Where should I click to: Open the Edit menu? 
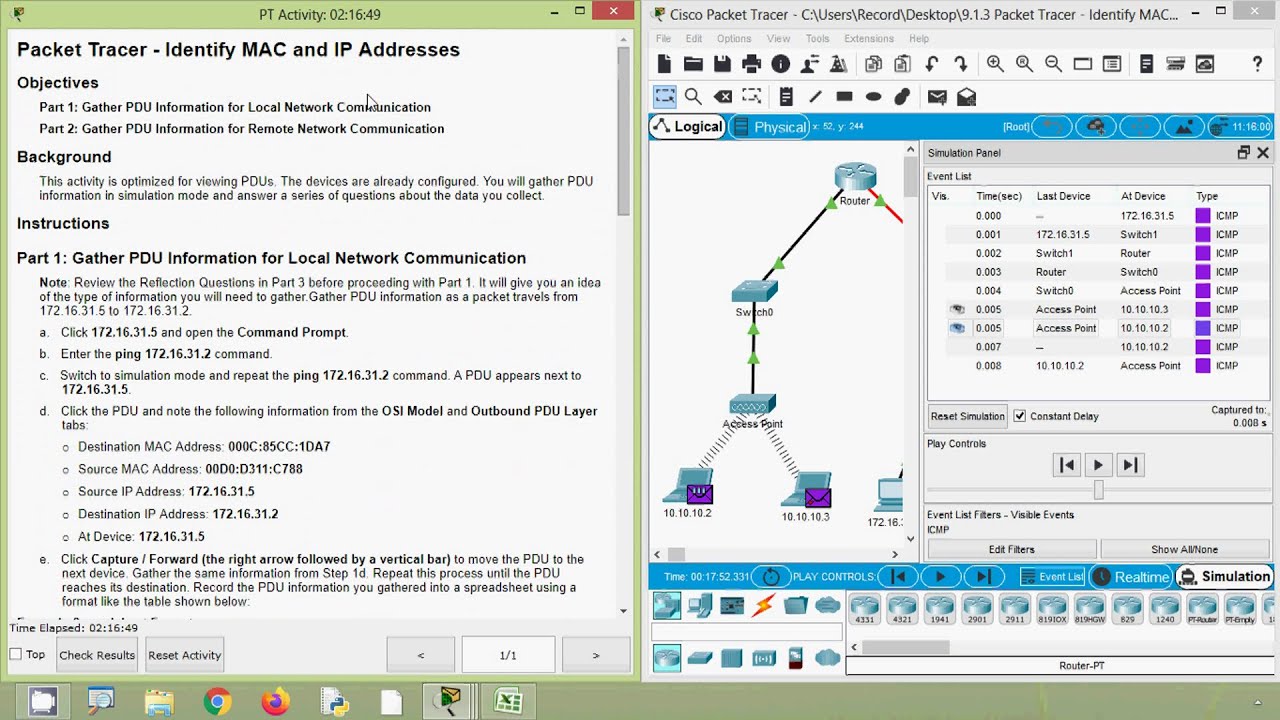coord(694,39)
